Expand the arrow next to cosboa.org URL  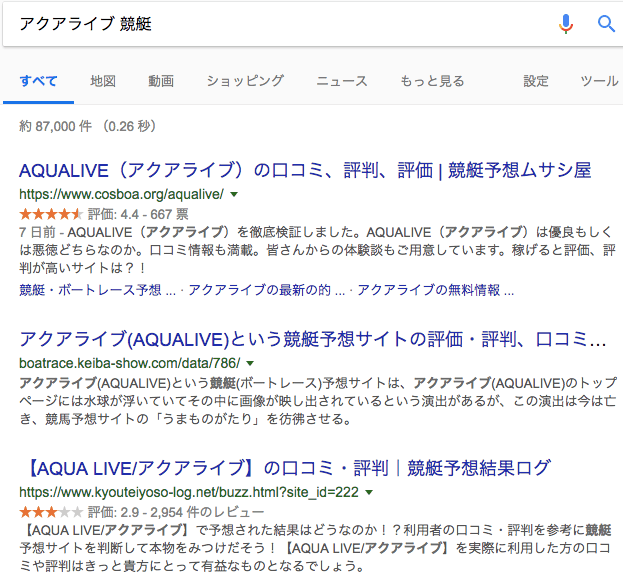tap(234, 194)
